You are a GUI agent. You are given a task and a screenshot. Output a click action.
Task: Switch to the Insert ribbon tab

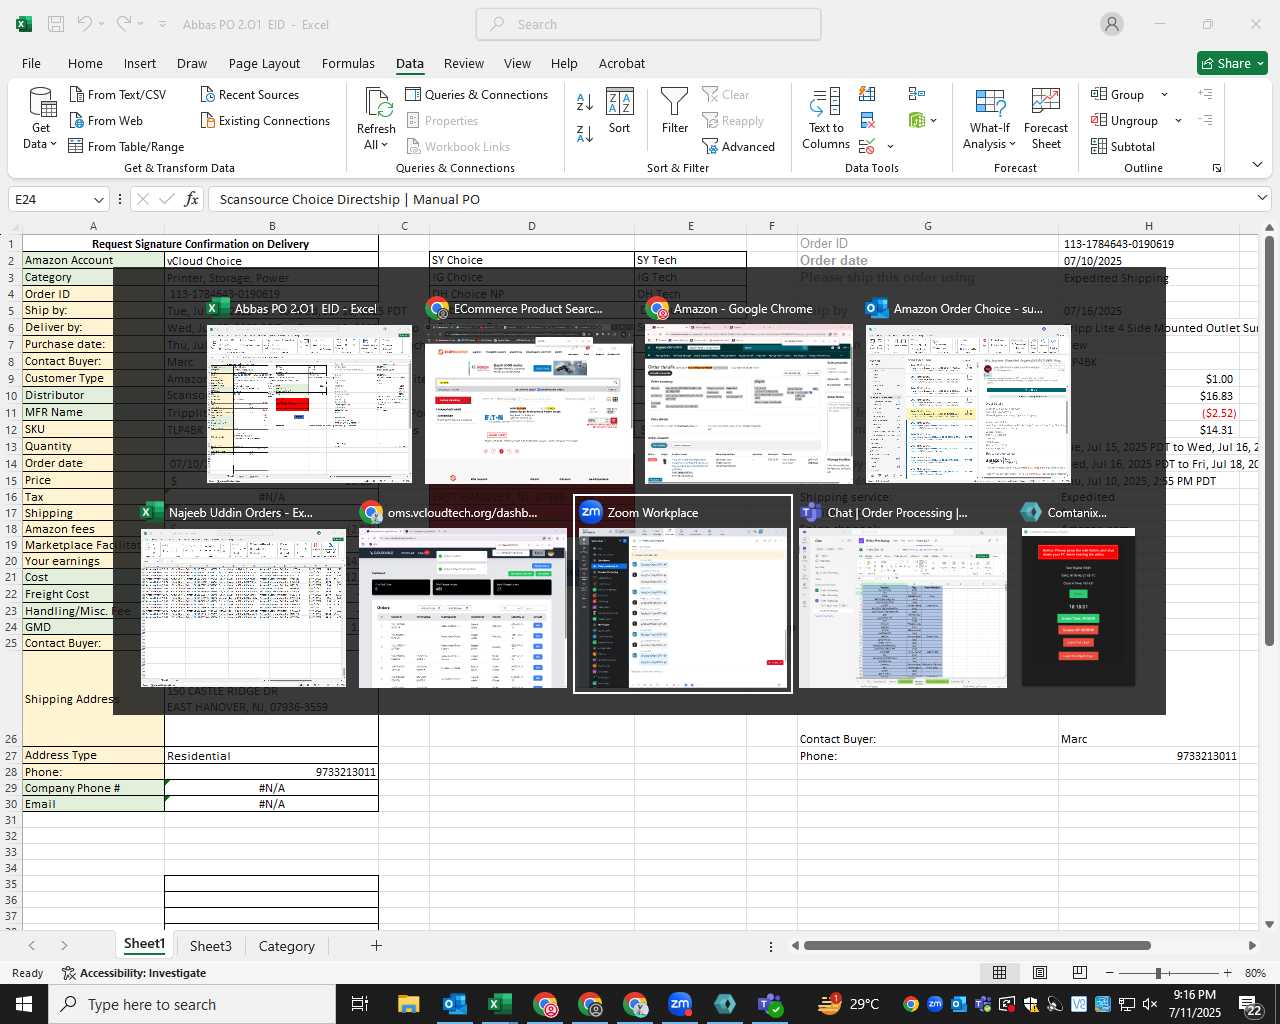pos(140,63)
